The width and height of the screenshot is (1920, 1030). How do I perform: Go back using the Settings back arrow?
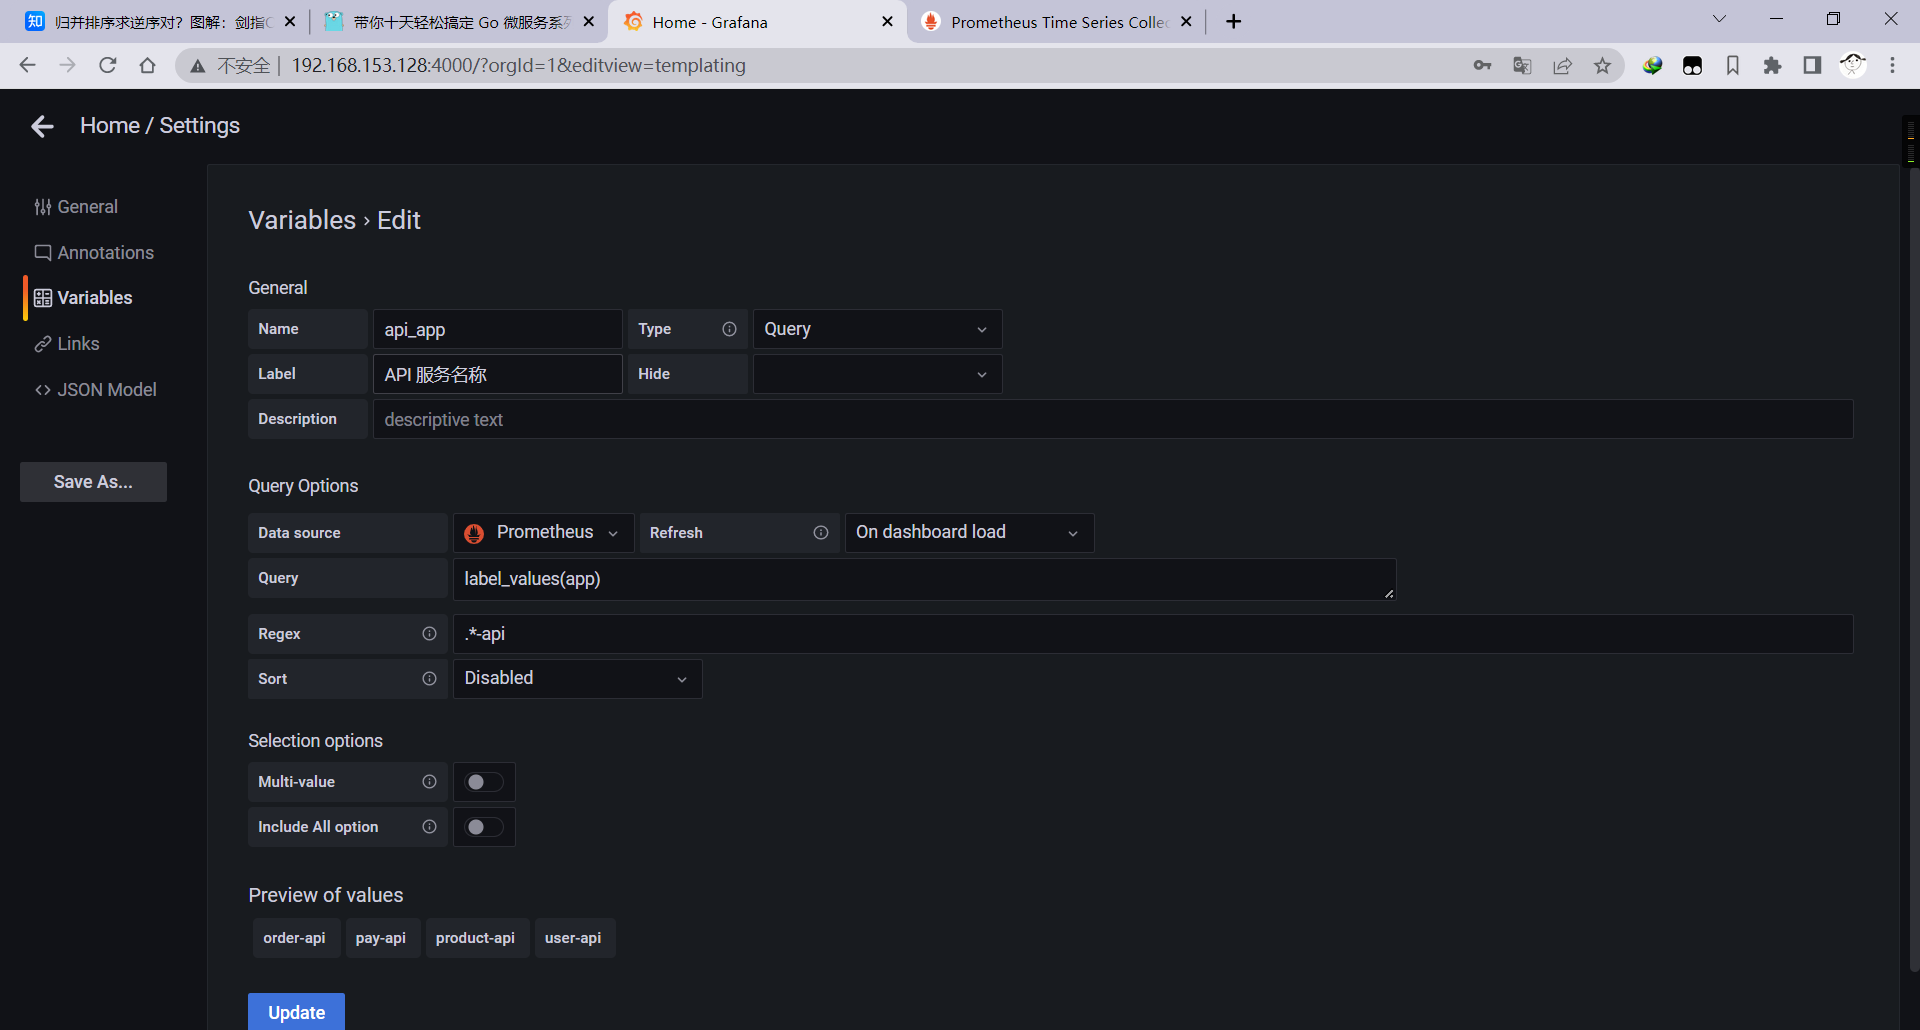click(42, 126)
